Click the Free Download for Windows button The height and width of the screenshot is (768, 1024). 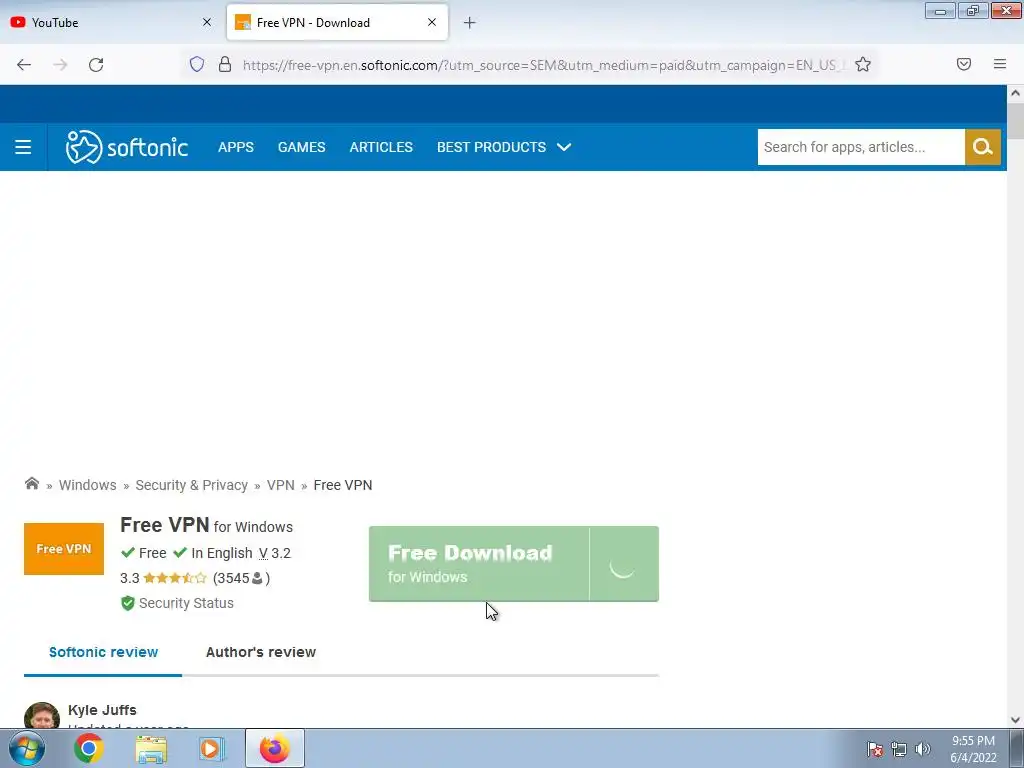coord(513,564)
